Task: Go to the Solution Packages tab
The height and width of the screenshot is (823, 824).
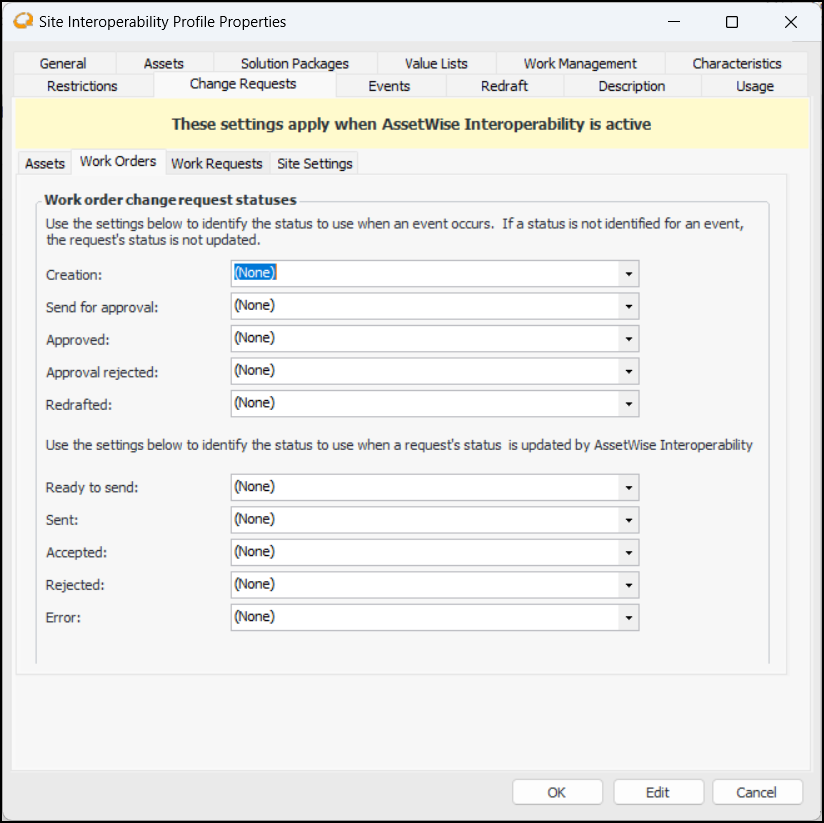Action: coord(295,63)
